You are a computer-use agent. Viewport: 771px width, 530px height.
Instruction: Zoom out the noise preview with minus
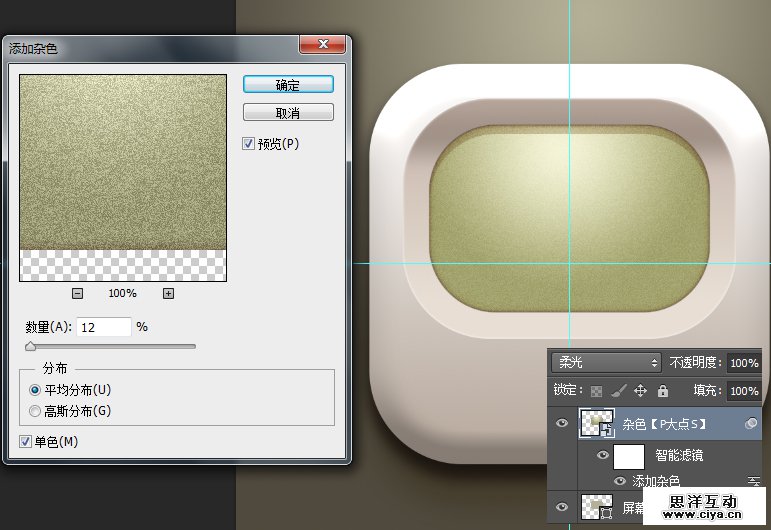[x=78, y=293]
